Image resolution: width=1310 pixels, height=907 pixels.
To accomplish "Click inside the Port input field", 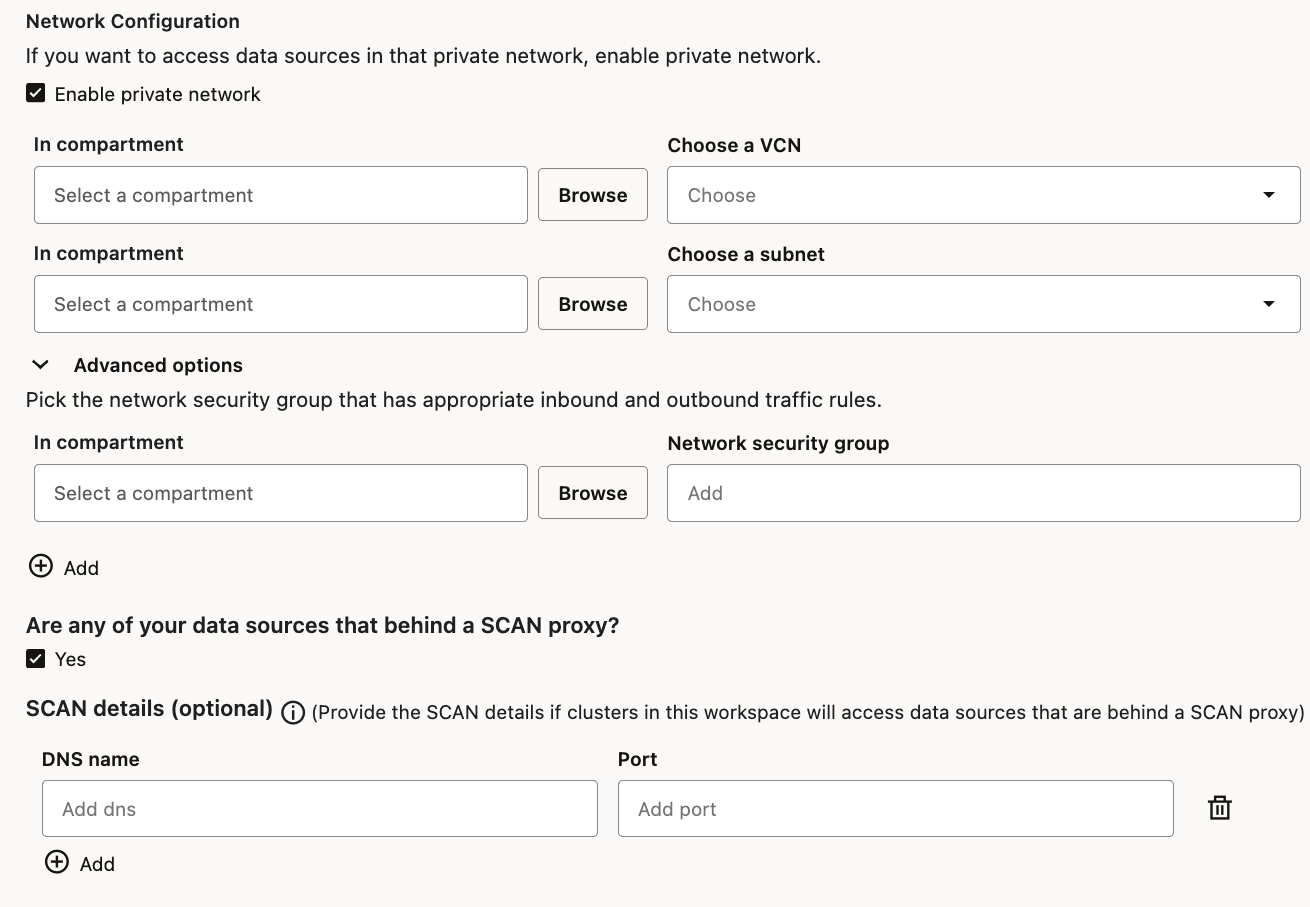I will [895, 808].
